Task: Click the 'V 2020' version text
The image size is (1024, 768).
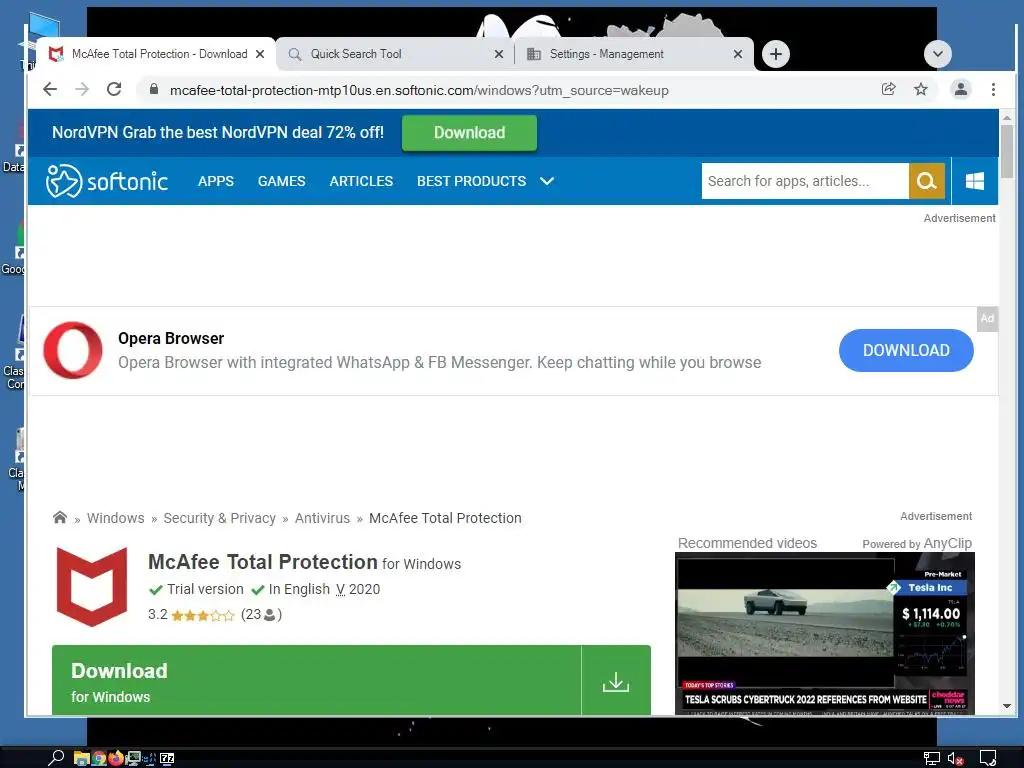Action: 358,589
